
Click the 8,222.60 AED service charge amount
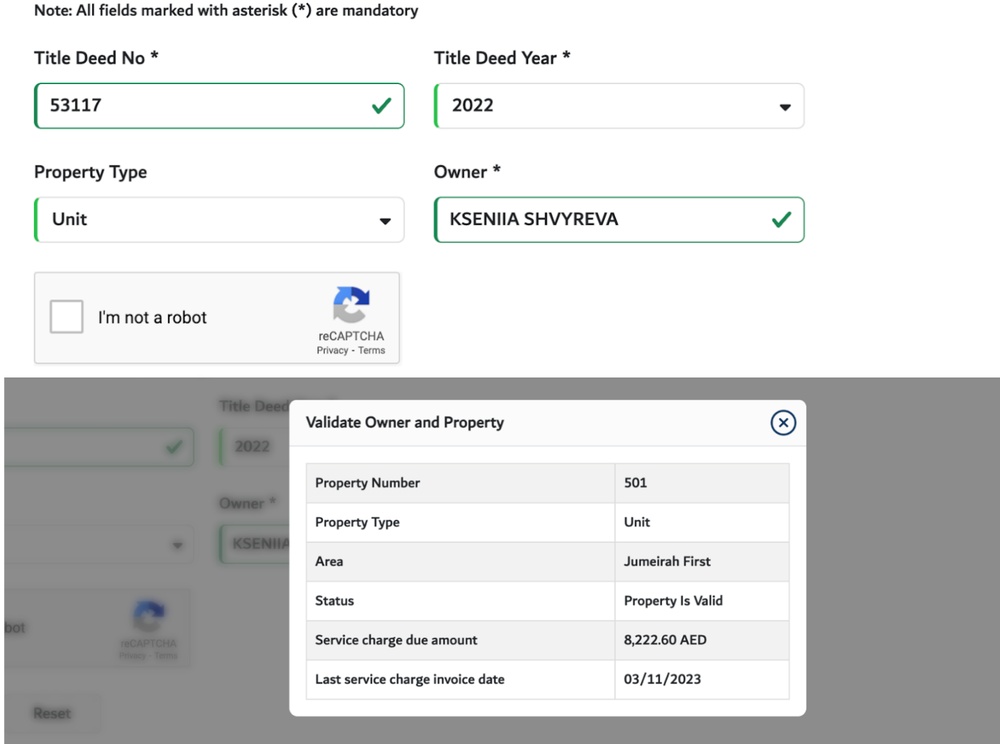tap(666, 640)
